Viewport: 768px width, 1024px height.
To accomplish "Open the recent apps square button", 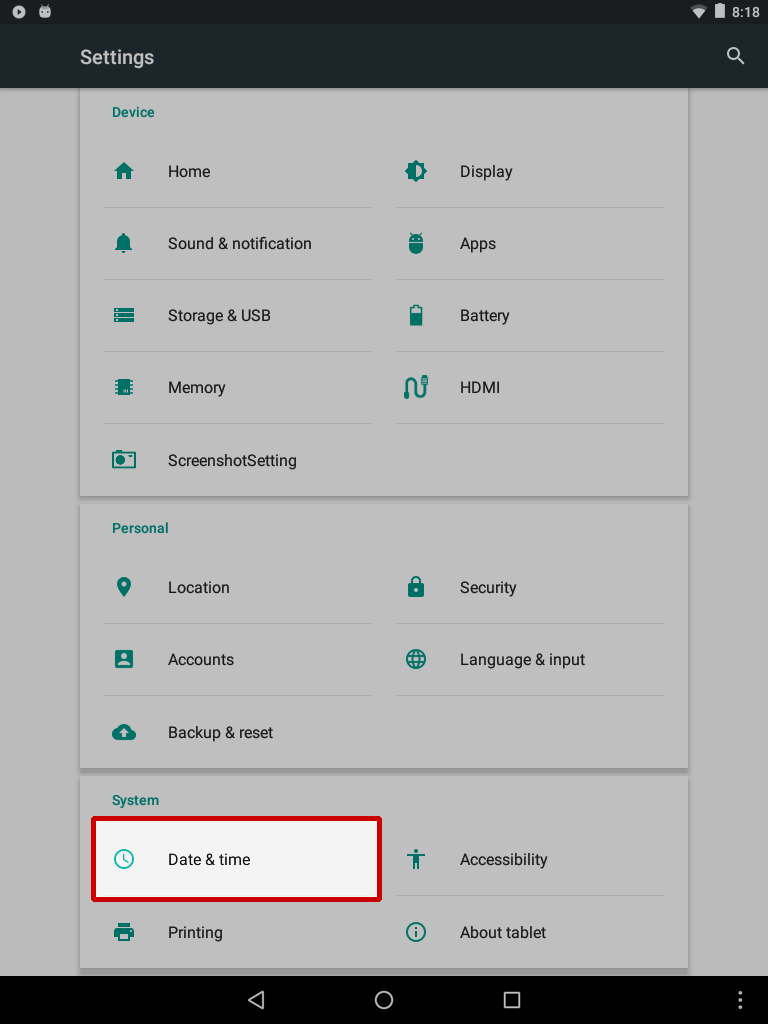I will (512, 999).
